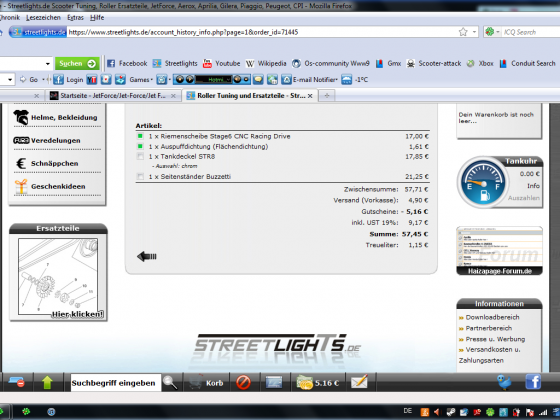This screenshot has width=560, height=420.
Task: Click the green up arrow in the bottom bar
Action: pos(47,382)
